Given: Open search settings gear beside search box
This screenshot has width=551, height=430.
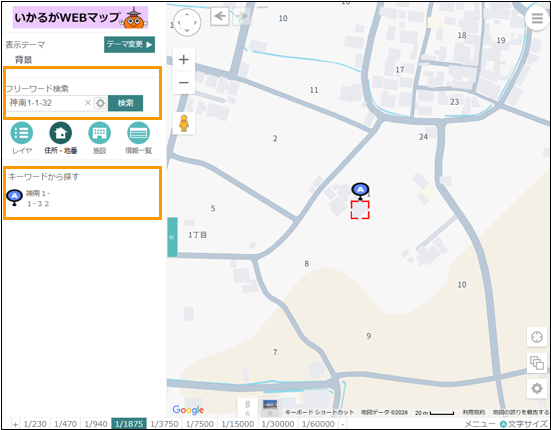Looking at the screenshot, I should [101, 103].
